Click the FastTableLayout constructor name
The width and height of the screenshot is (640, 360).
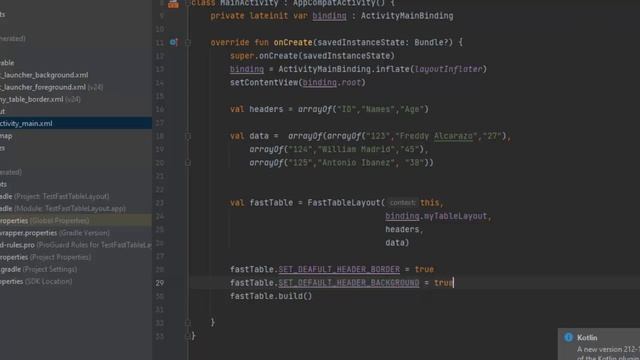coord(344,203)
